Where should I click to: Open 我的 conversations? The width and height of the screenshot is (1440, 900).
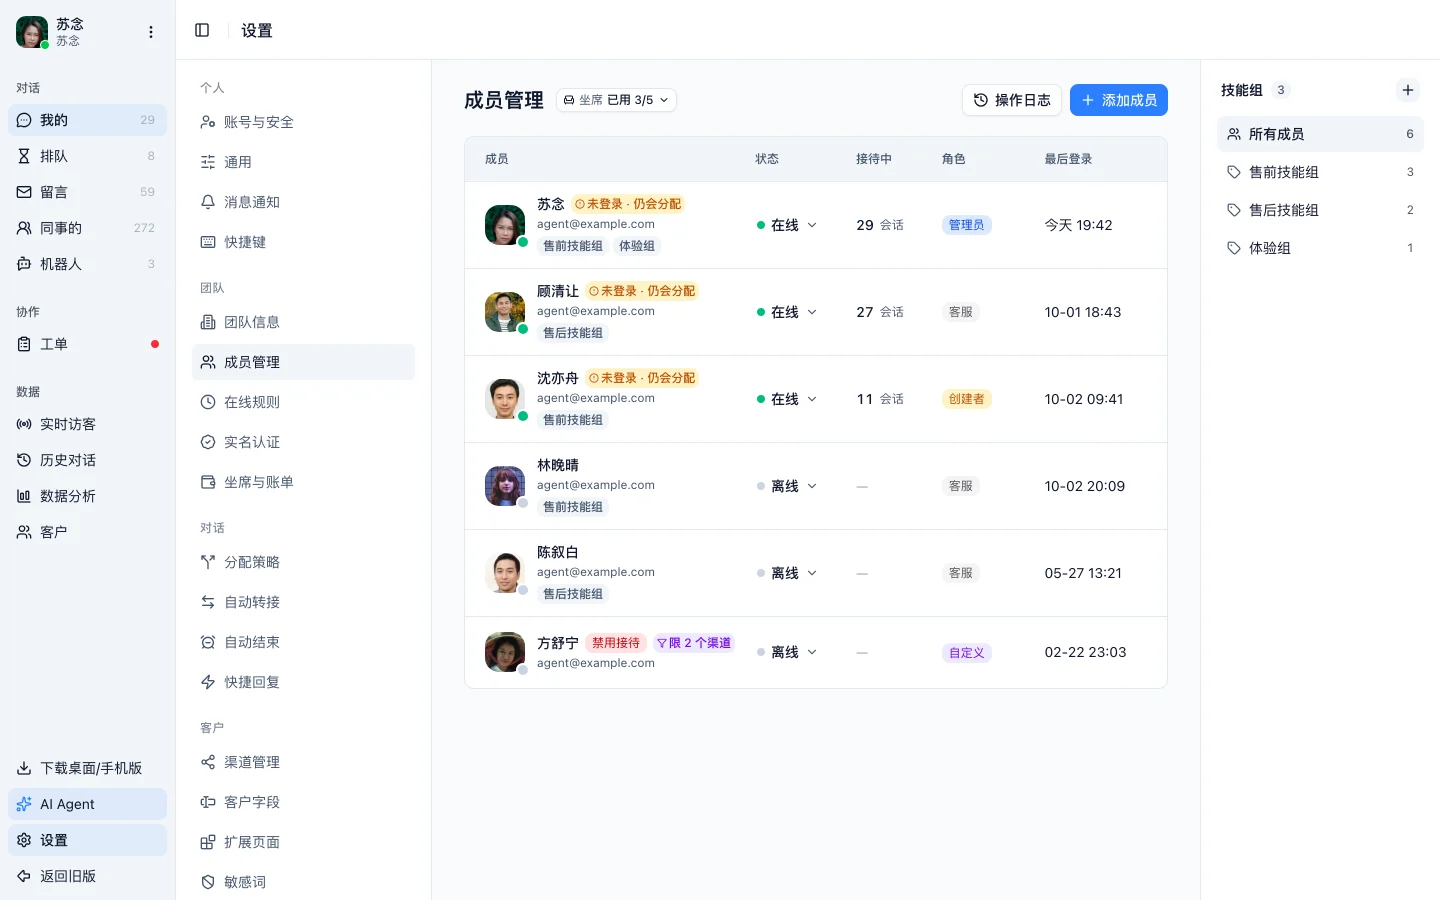click(x=87, y=120)
